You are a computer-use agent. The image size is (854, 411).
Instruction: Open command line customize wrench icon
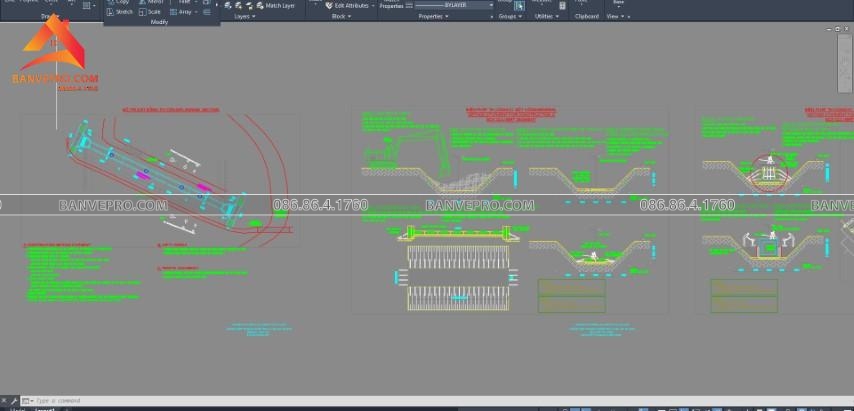click(x=14, y=401)
